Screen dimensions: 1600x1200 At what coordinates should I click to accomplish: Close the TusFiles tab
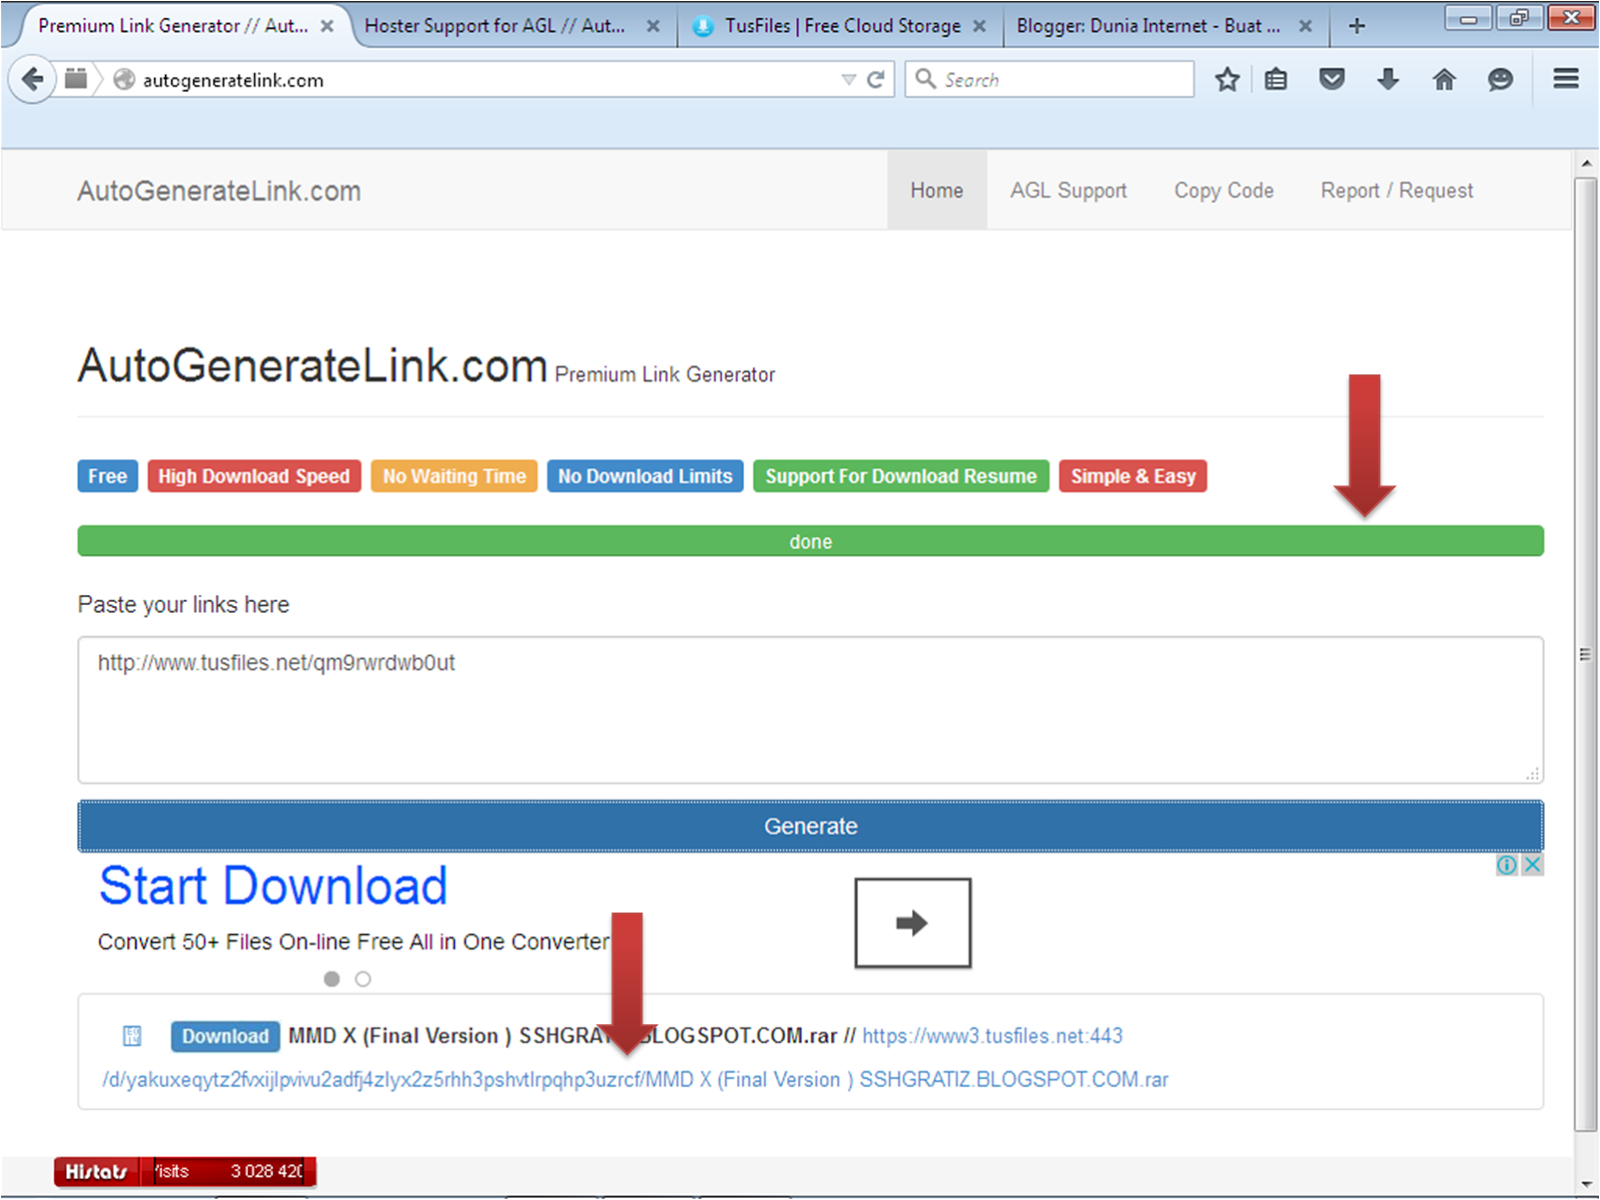[x=980, y=26]
